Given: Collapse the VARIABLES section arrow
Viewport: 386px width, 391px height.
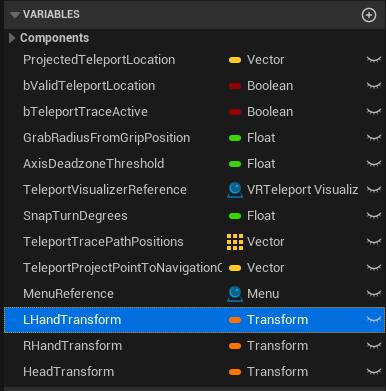Looking at the screenshot, I should coord(15,15).
